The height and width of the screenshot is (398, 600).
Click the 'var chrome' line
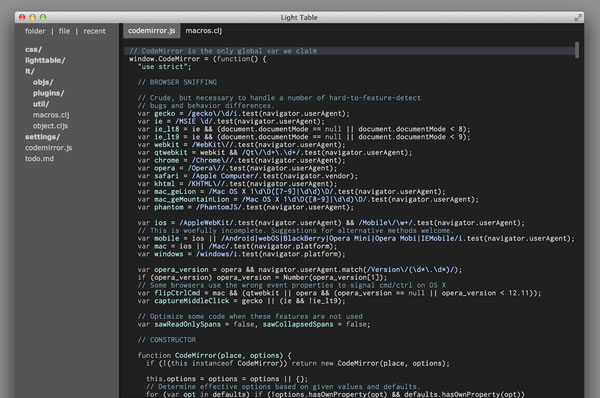click(x=241, y=160)
